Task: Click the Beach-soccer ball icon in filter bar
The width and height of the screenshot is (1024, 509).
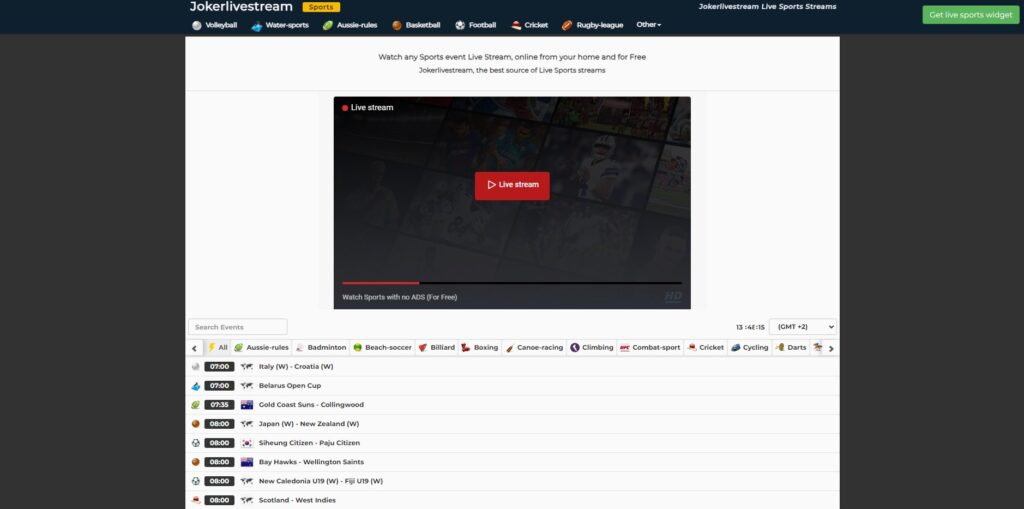Action: (x=358, y=348)
